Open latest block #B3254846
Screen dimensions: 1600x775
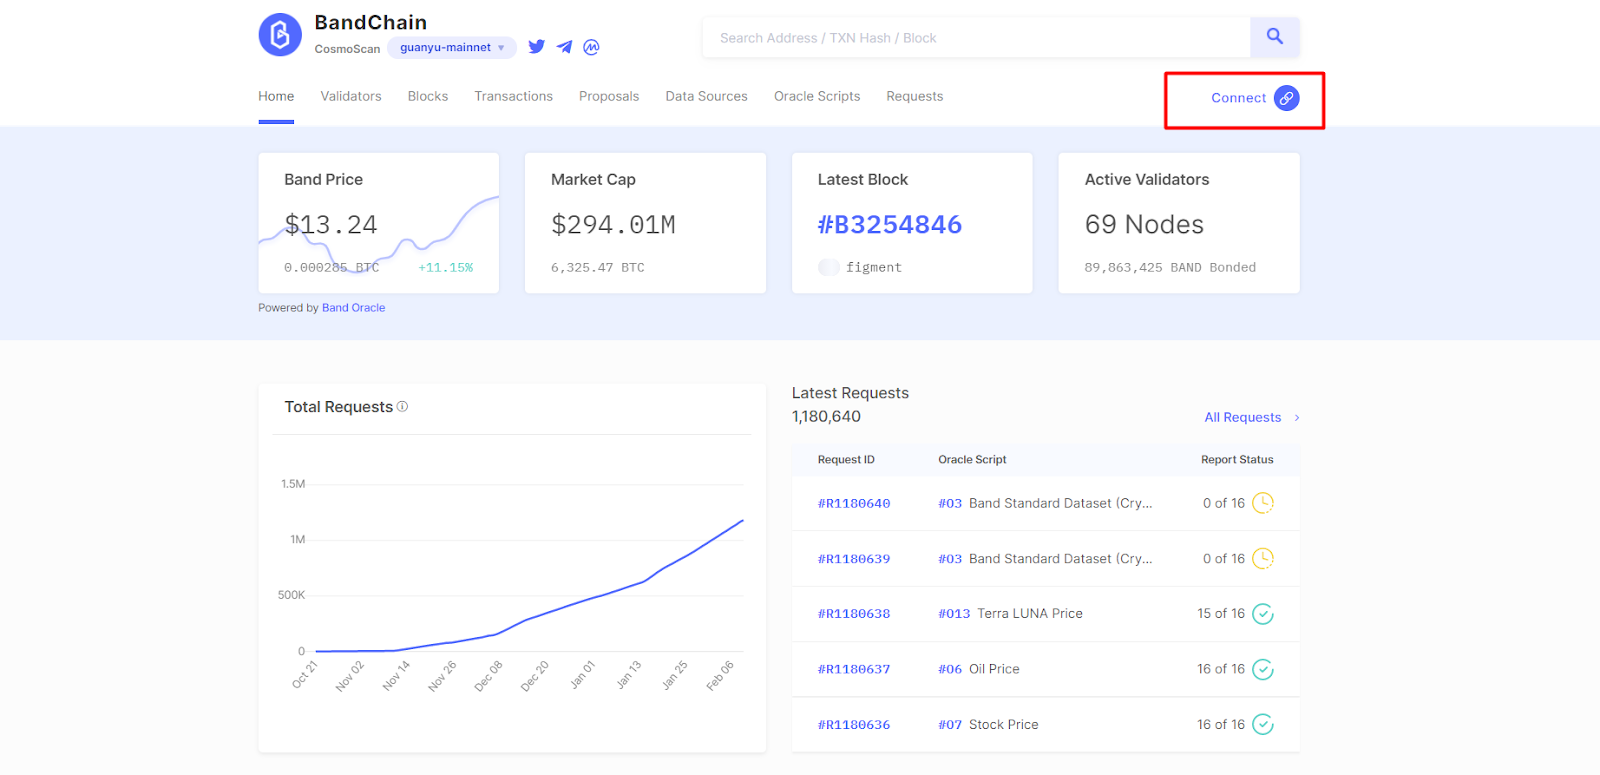[x=890, y=225]
